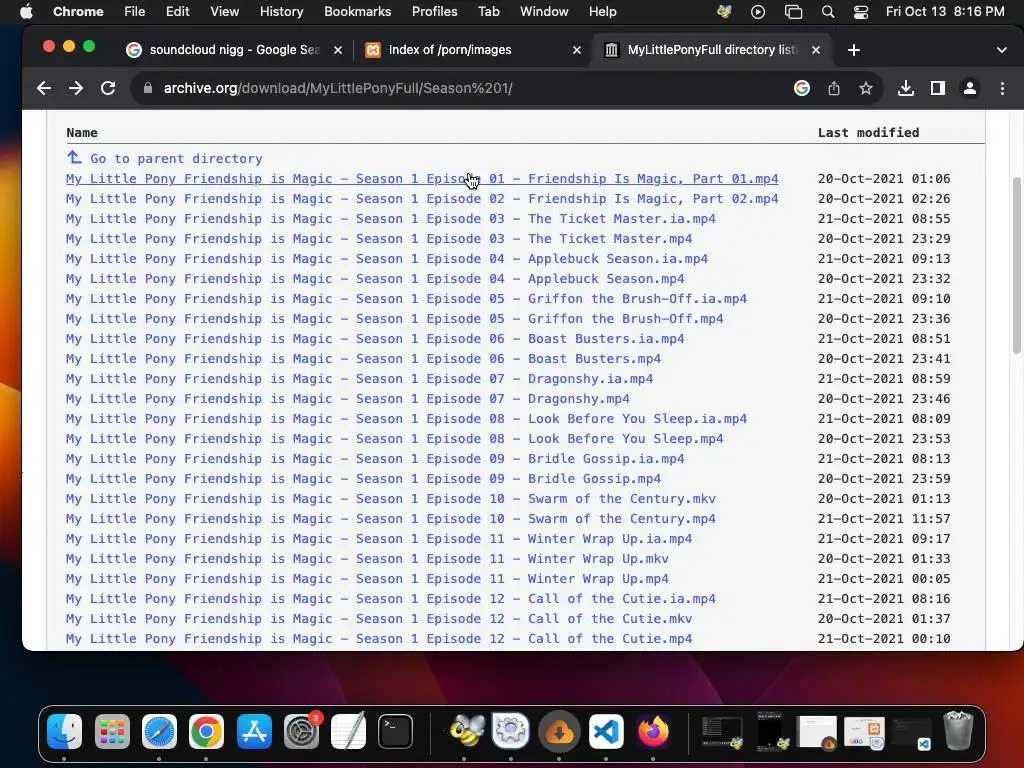Open Episode 04 Applebuck Season.mp4
The height and width of the screenshot is (768, 1024).
(375, 279)
